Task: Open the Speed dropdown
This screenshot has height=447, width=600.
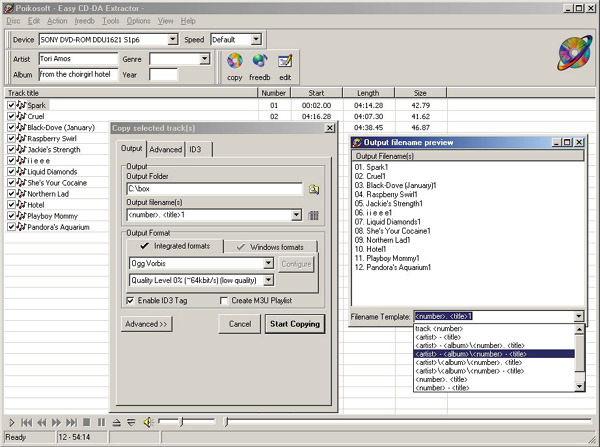Action: [256, 39]
